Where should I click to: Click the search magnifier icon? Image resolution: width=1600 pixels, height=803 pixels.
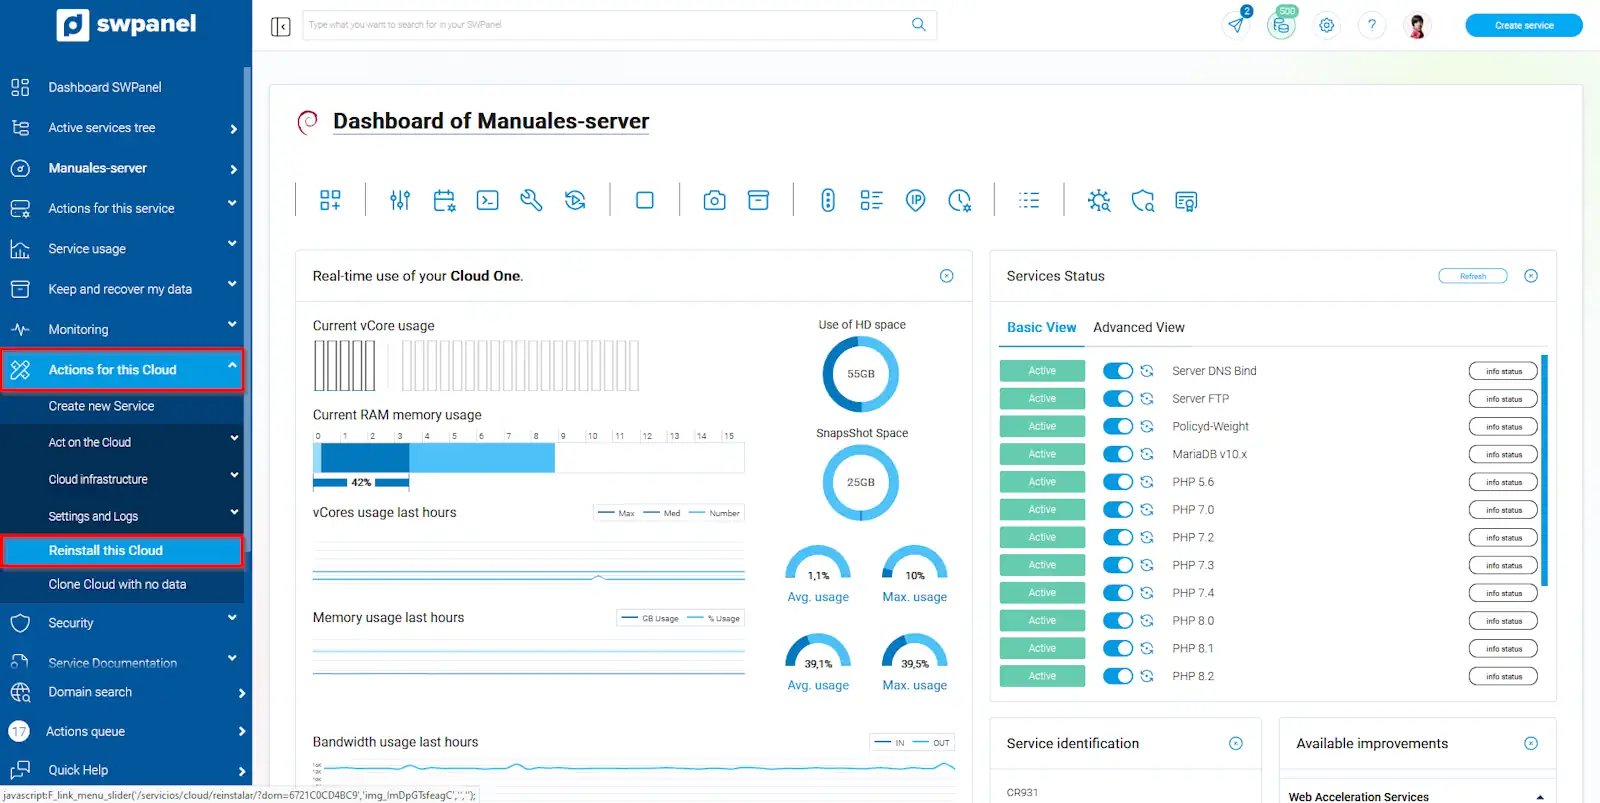click(x=919, y=25)
